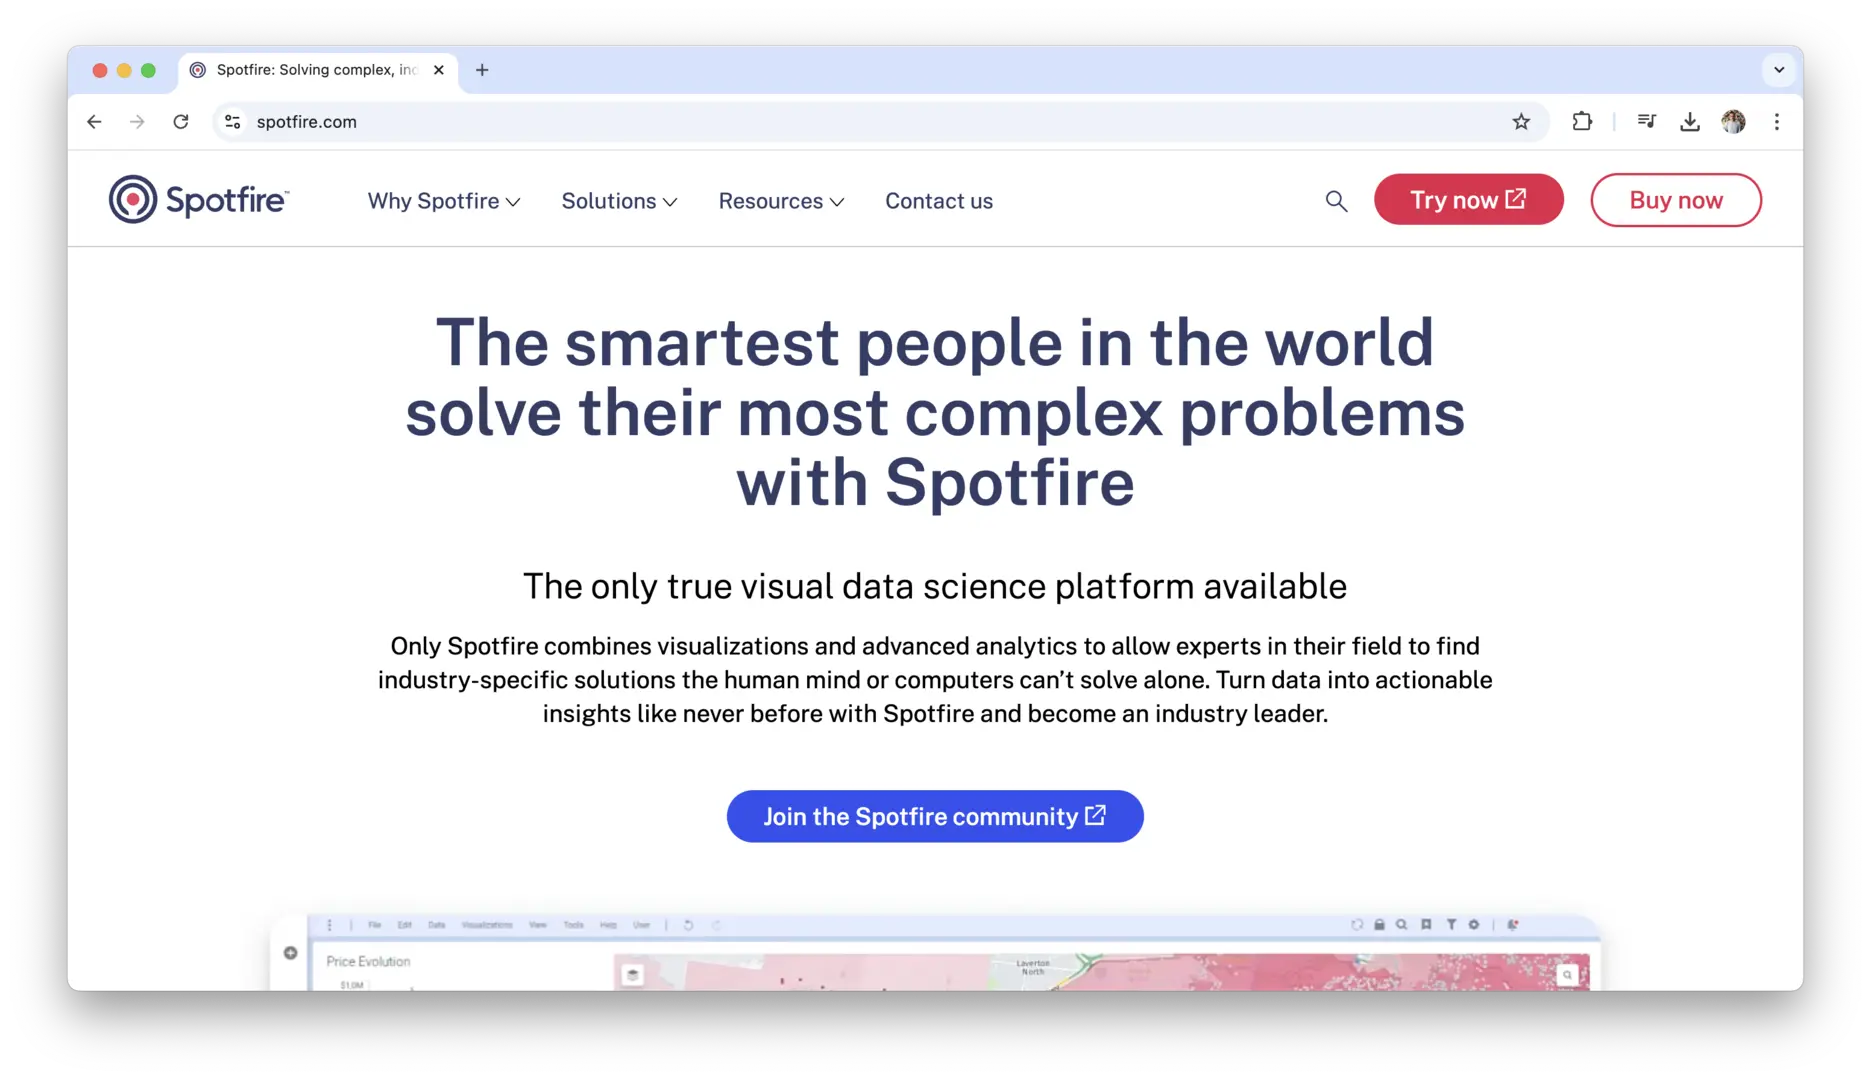Expand the Why Spotfire menu

(444, 201)
